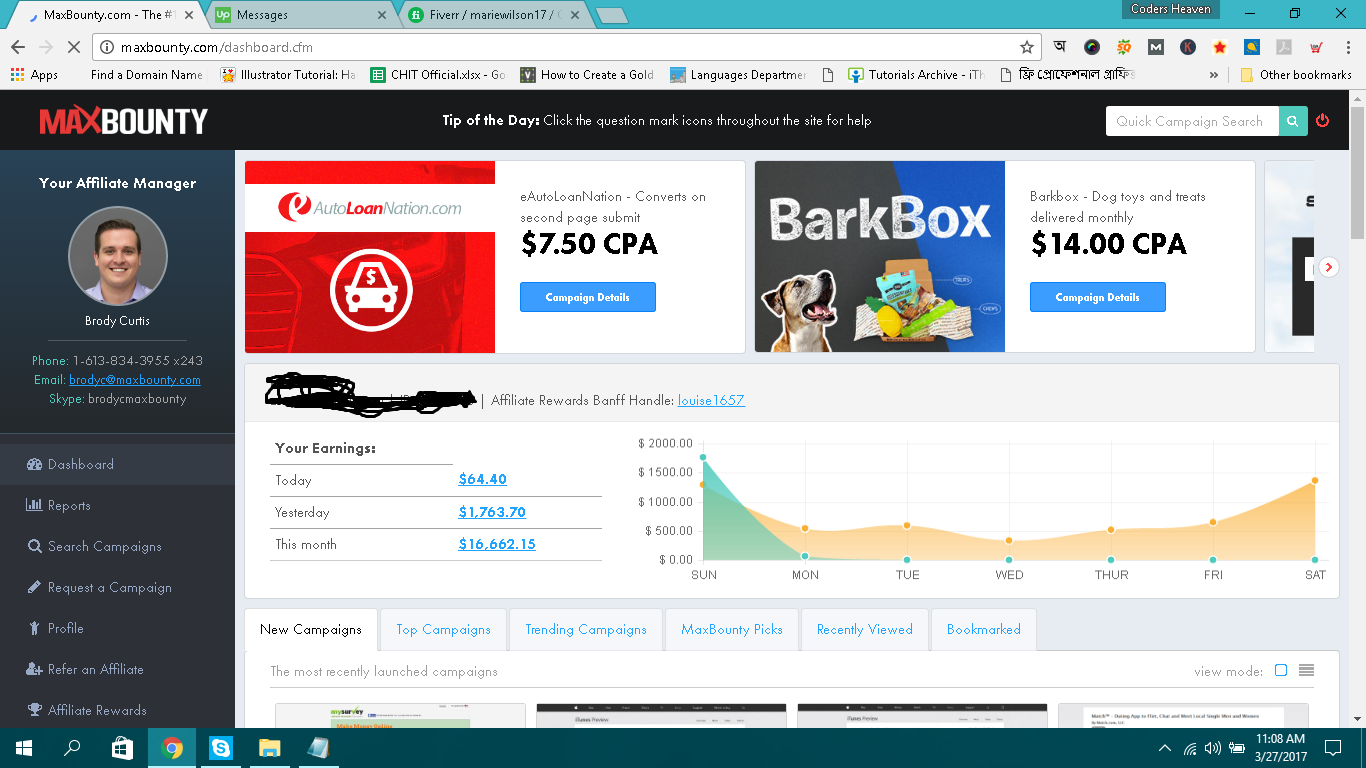Switch to the Messages browser tab
The width and height of the screenshot is (1366, 768).
click(301, 15)
